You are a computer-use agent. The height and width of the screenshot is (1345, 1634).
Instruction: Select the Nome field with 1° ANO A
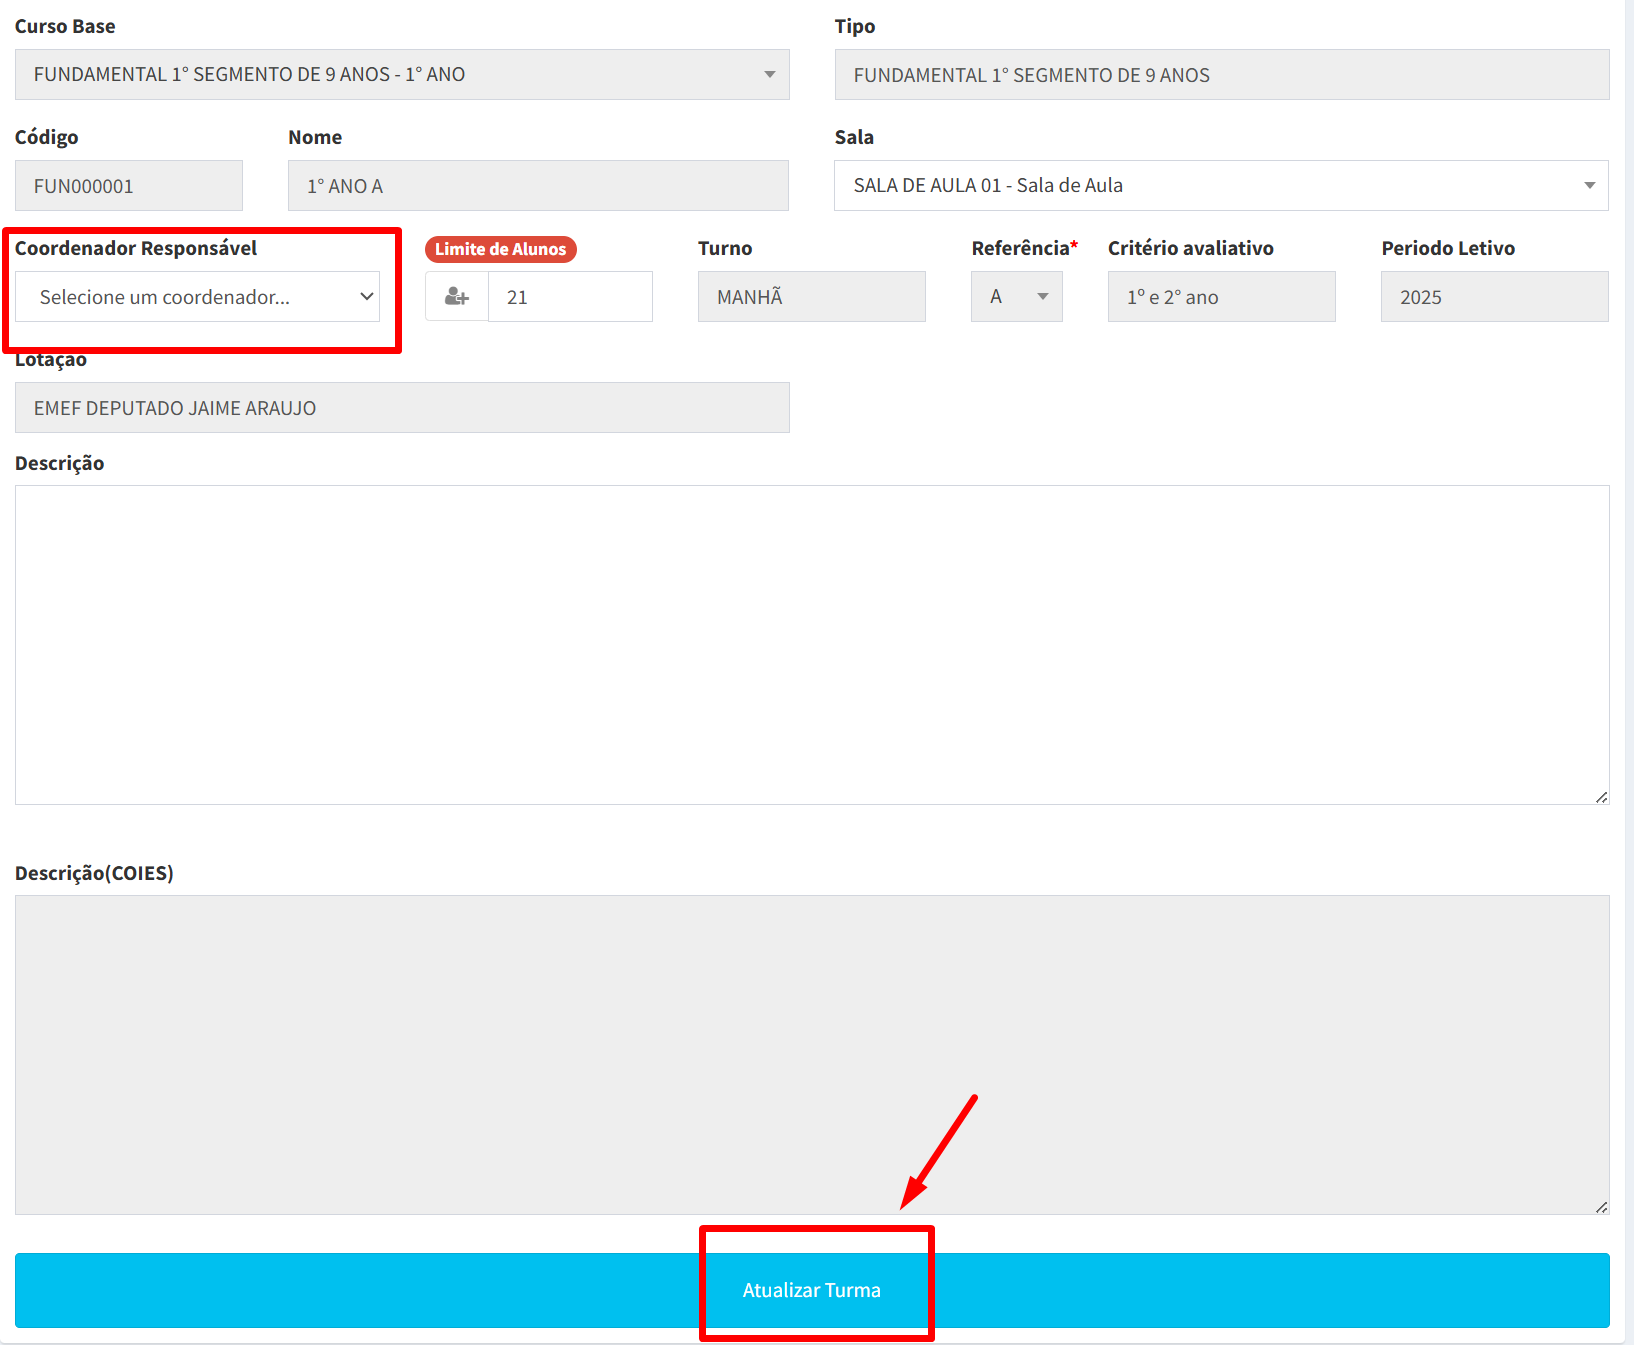pos(538,186)
